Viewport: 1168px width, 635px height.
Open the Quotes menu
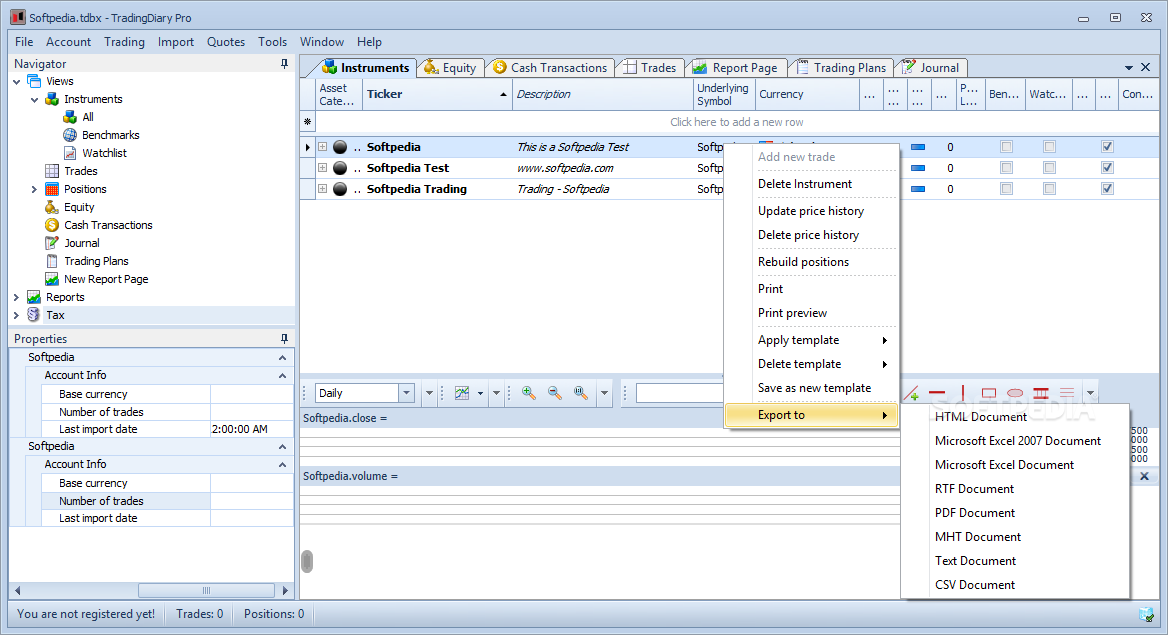click(x=226, y=42)
